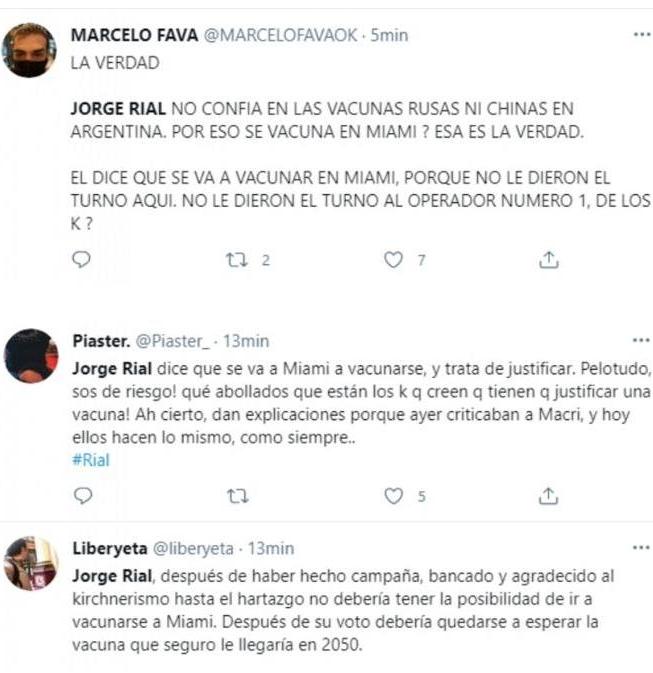View MARCELO FAVA's profile picture
The width and height of the screenshot is (653, 673).
click(29, 50)
